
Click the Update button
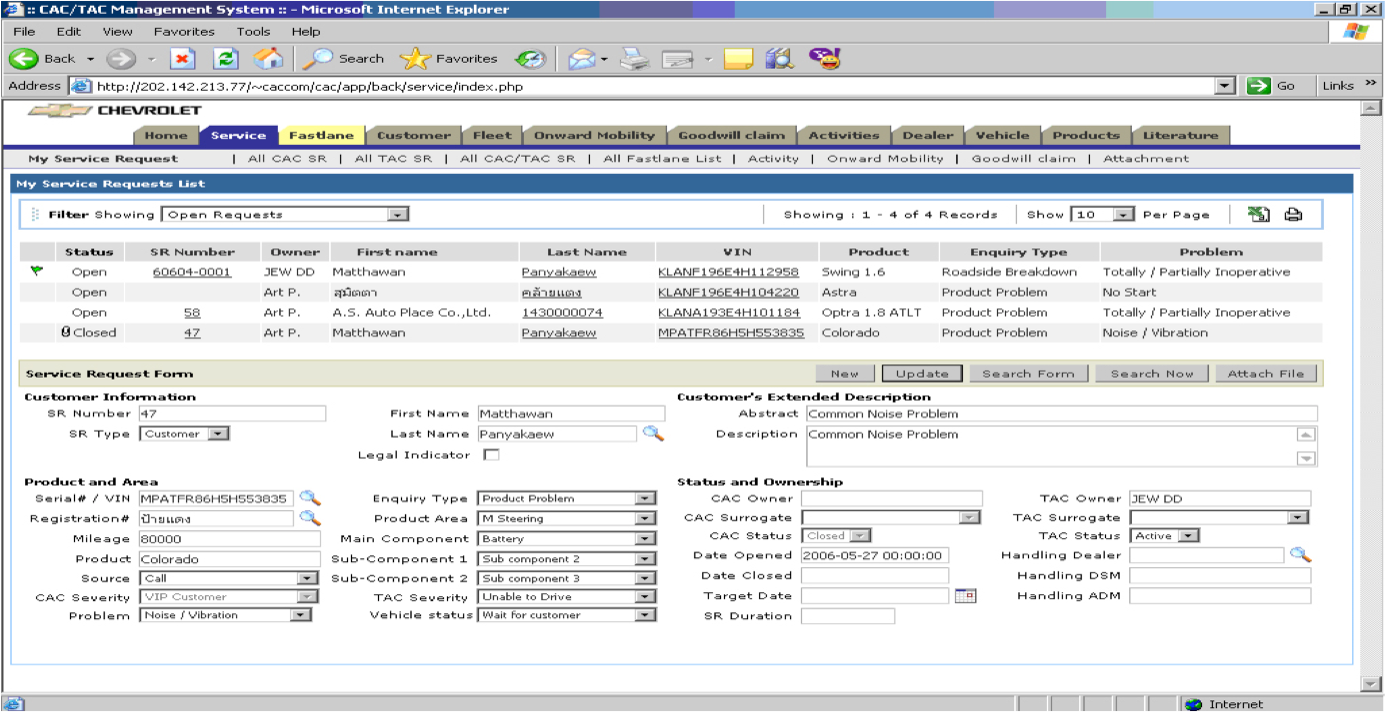point(922,373)
